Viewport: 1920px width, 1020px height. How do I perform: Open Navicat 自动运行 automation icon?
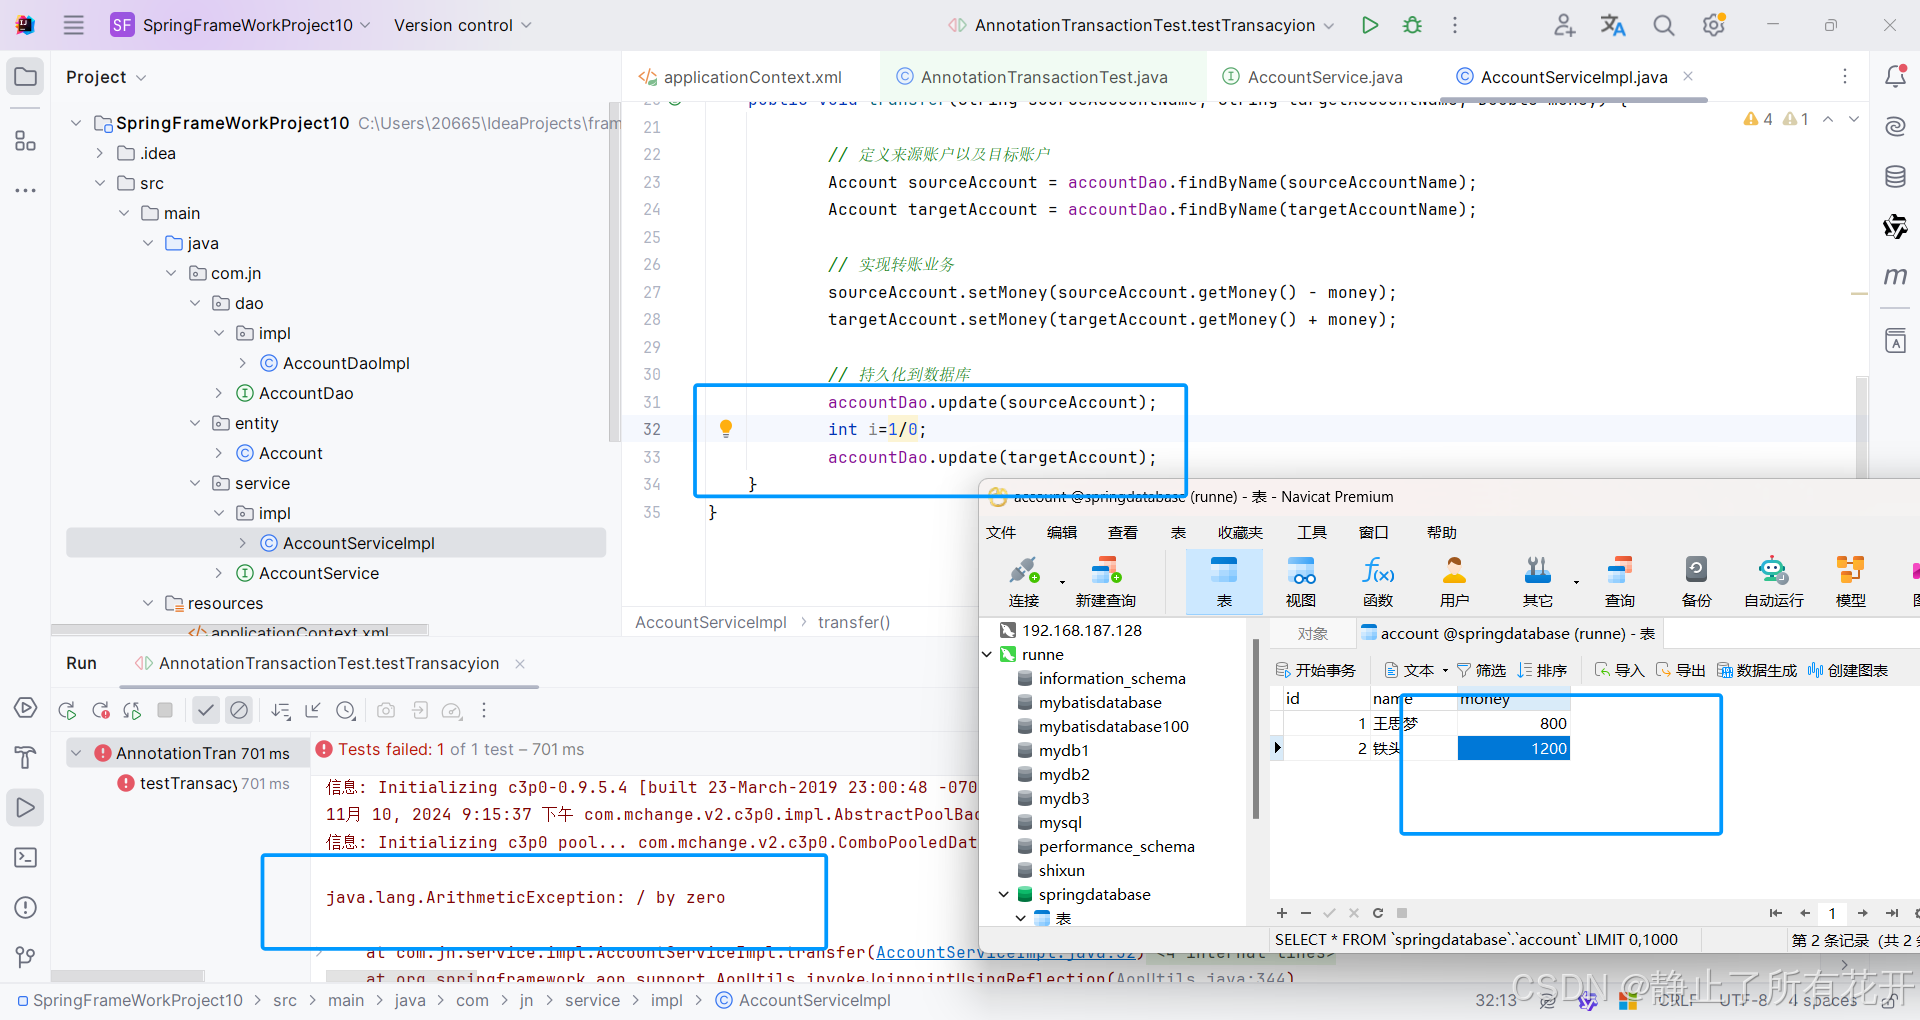[1773, 583]
